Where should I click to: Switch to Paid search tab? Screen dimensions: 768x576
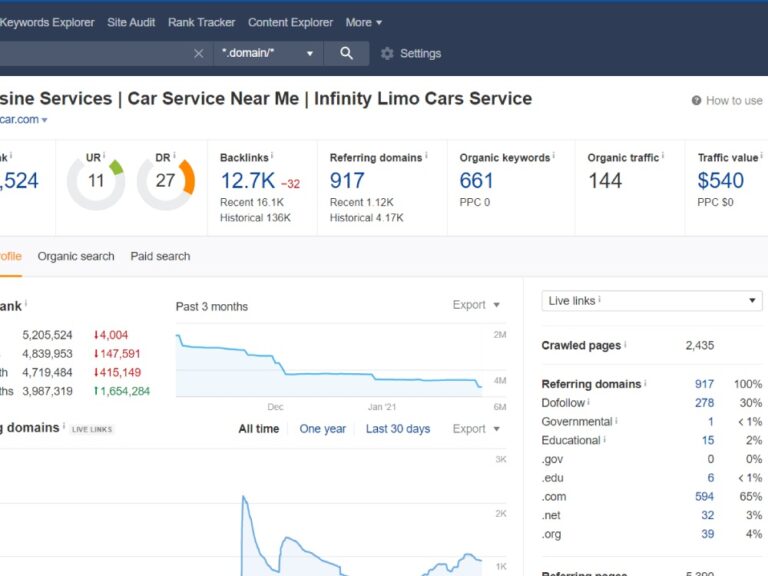pyautogui.click(x=160, y=257)
